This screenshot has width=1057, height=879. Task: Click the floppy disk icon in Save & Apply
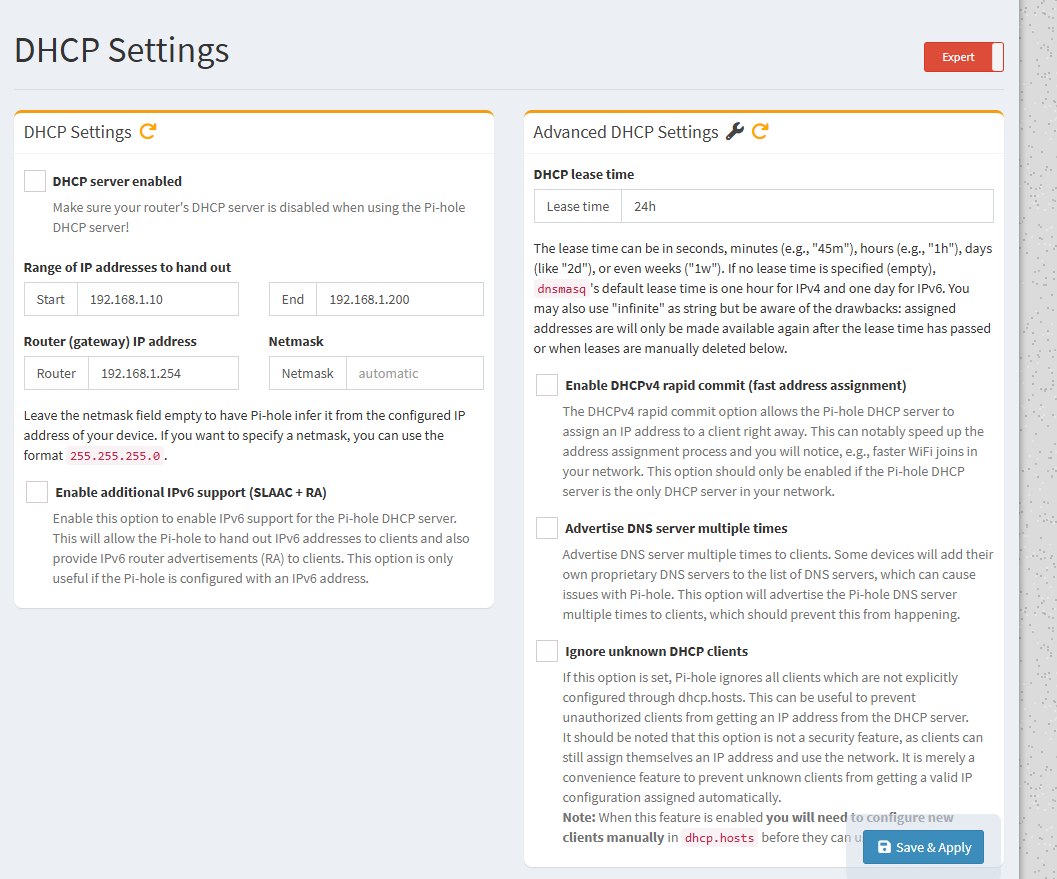point(884,847)
